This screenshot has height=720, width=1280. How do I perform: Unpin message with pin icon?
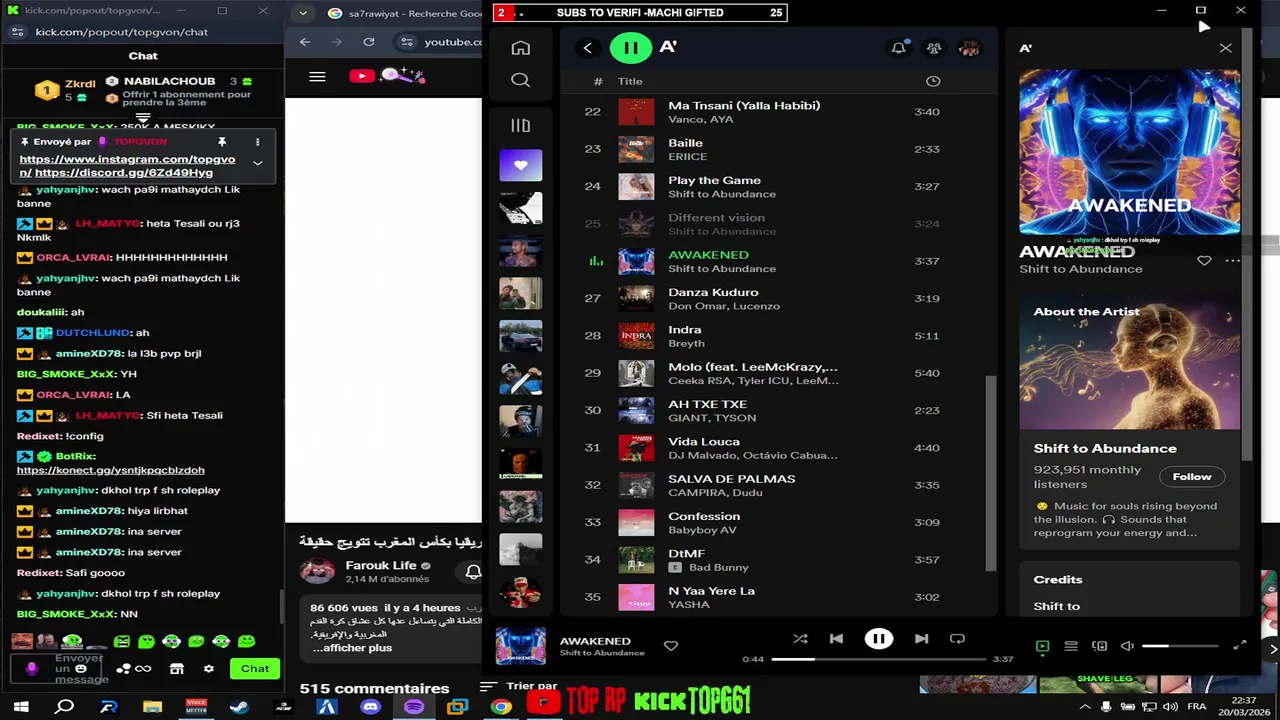222,142
